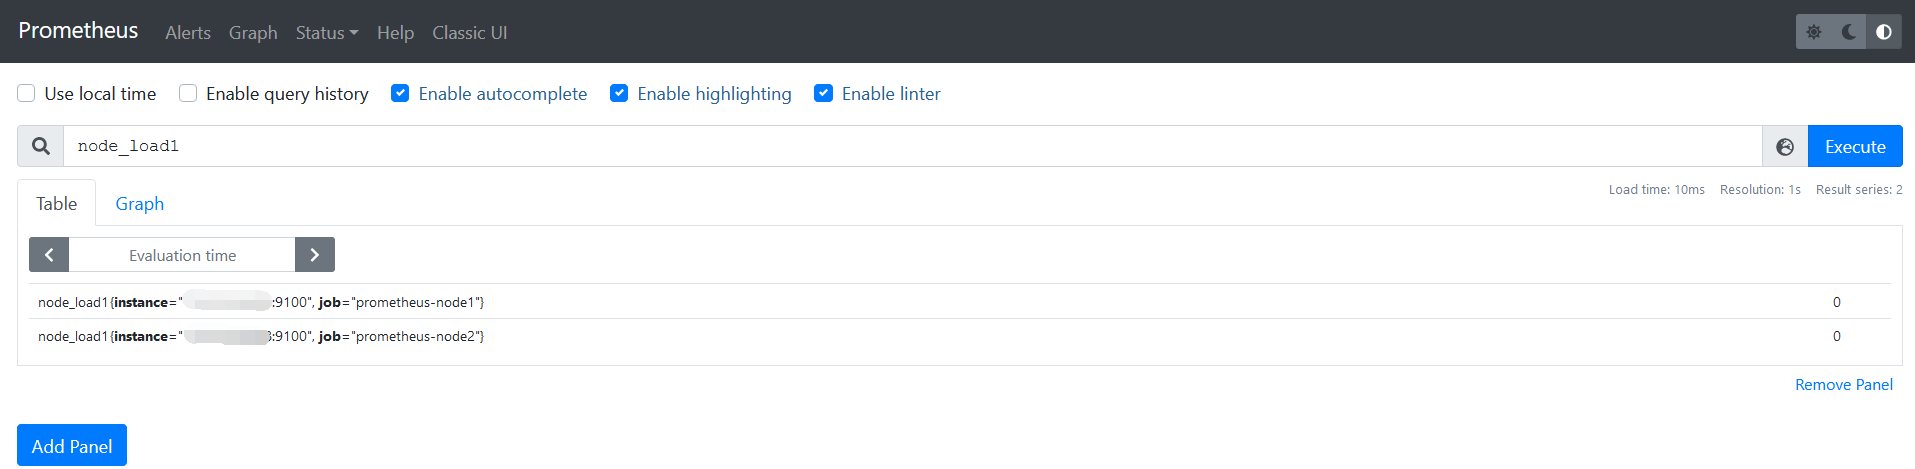This screenshot has width=1915, height=469.
Task: Select the Table tab
Action: click(57, 204)
